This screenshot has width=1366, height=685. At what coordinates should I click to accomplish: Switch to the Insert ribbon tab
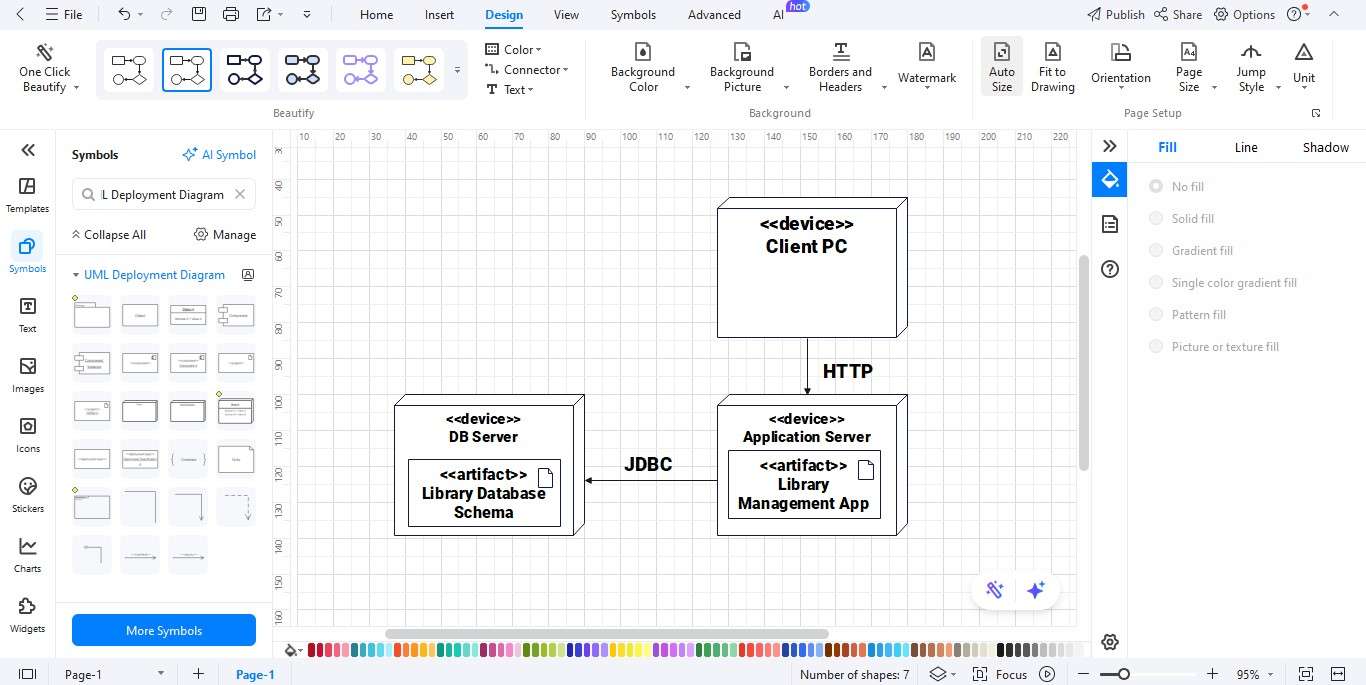tap(439, 14)
